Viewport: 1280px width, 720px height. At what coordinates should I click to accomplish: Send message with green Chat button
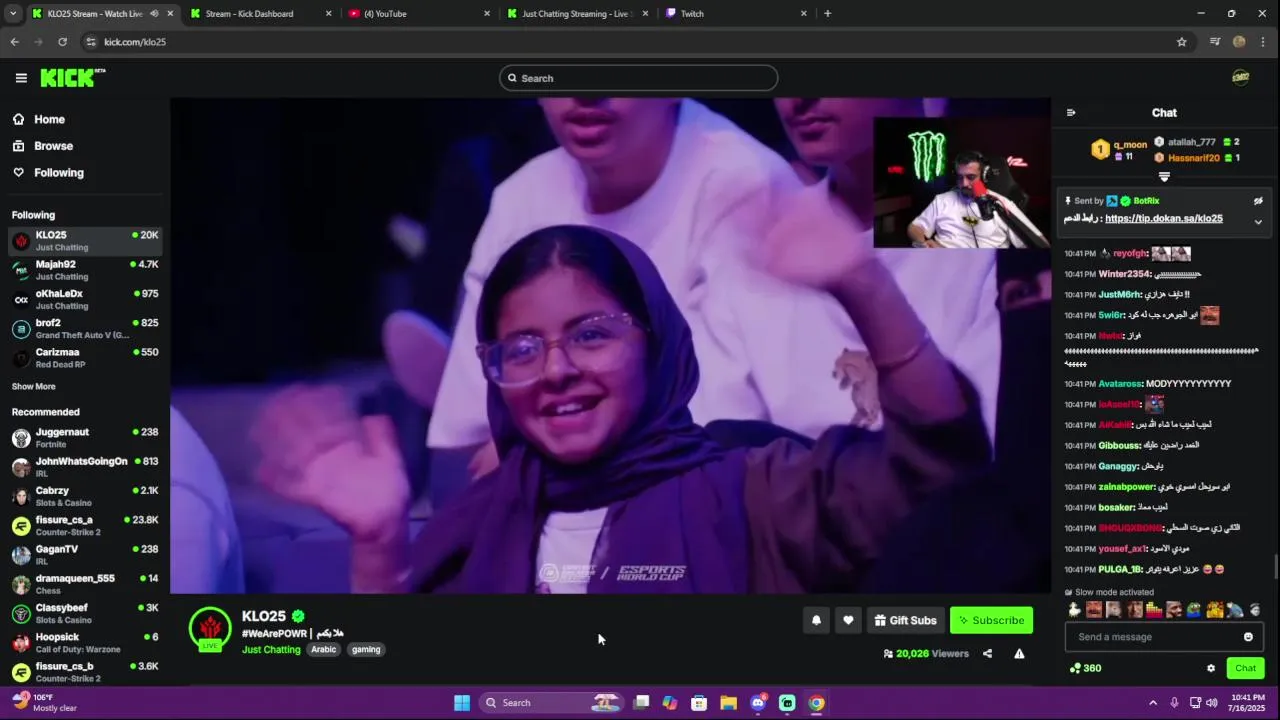tap(1245, 668)
